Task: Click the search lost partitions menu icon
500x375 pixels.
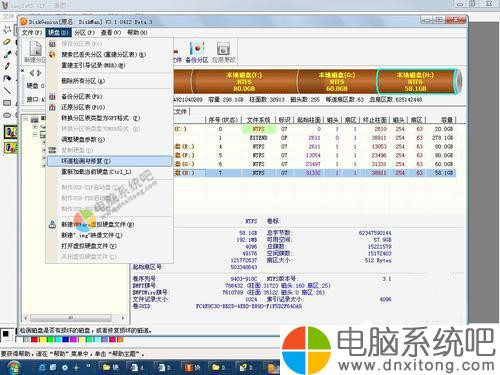Action: click(52, 54)
